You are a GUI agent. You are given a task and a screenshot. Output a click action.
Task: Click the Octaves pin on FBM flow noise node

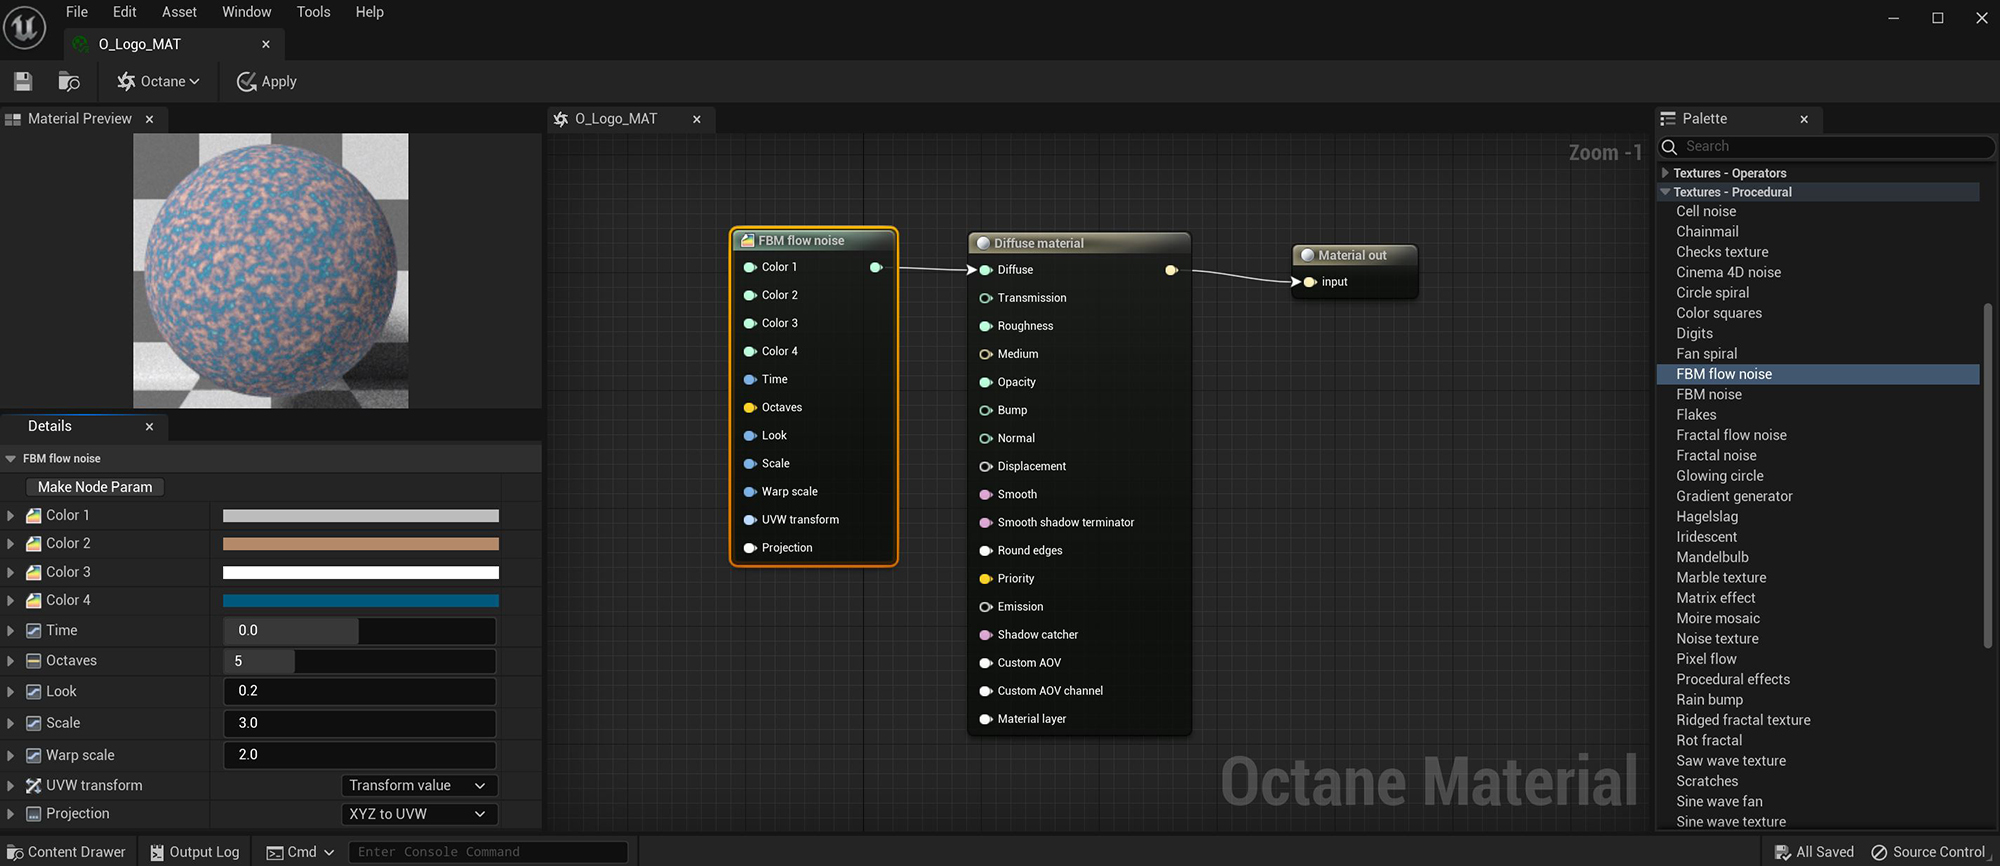[x=750, y=407]
